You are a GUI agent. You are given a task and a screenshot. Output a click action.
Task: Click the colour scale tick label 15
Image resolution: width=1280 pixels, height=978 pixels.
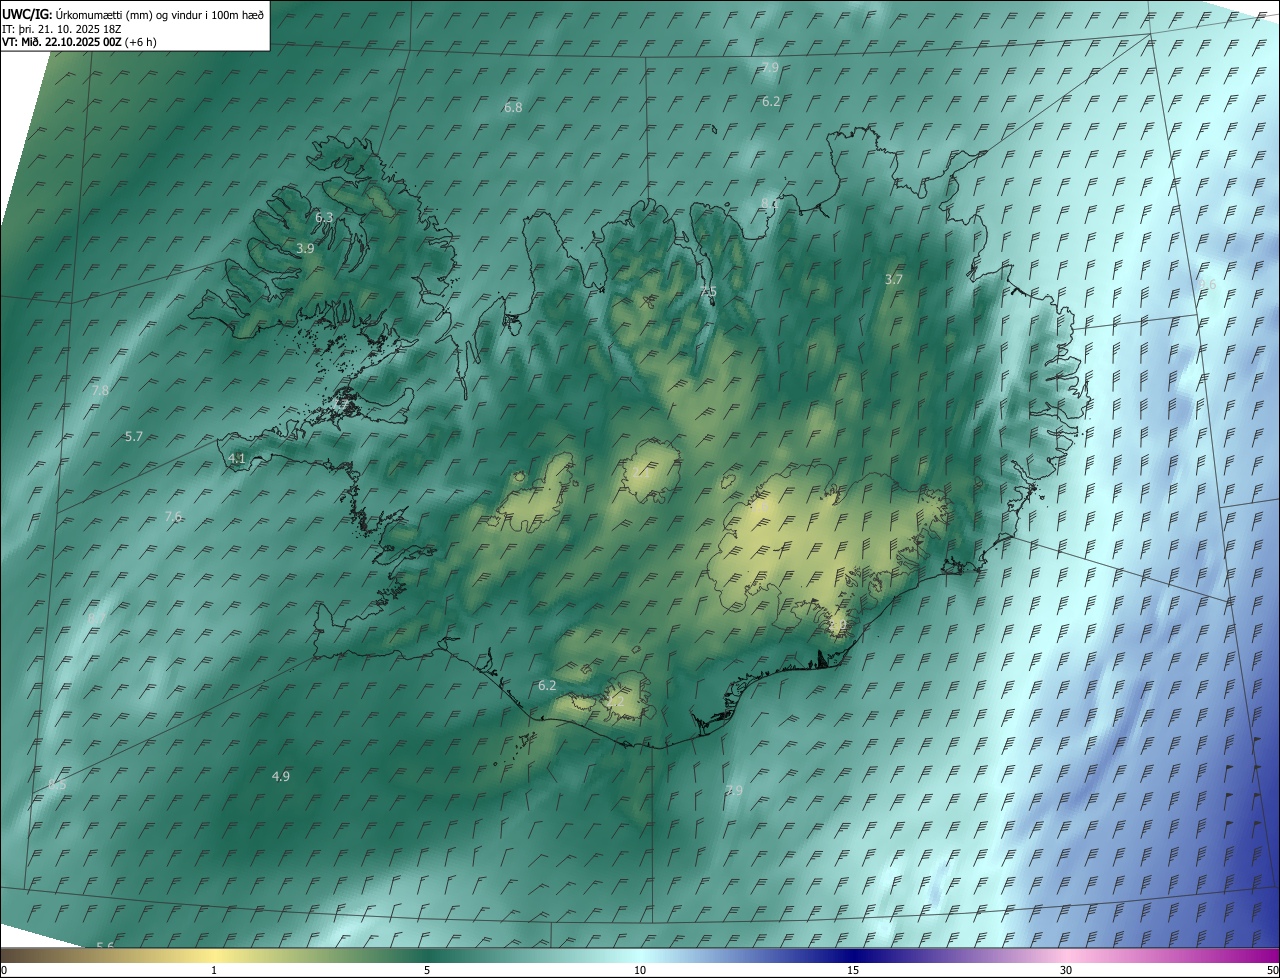click(853, 970)
